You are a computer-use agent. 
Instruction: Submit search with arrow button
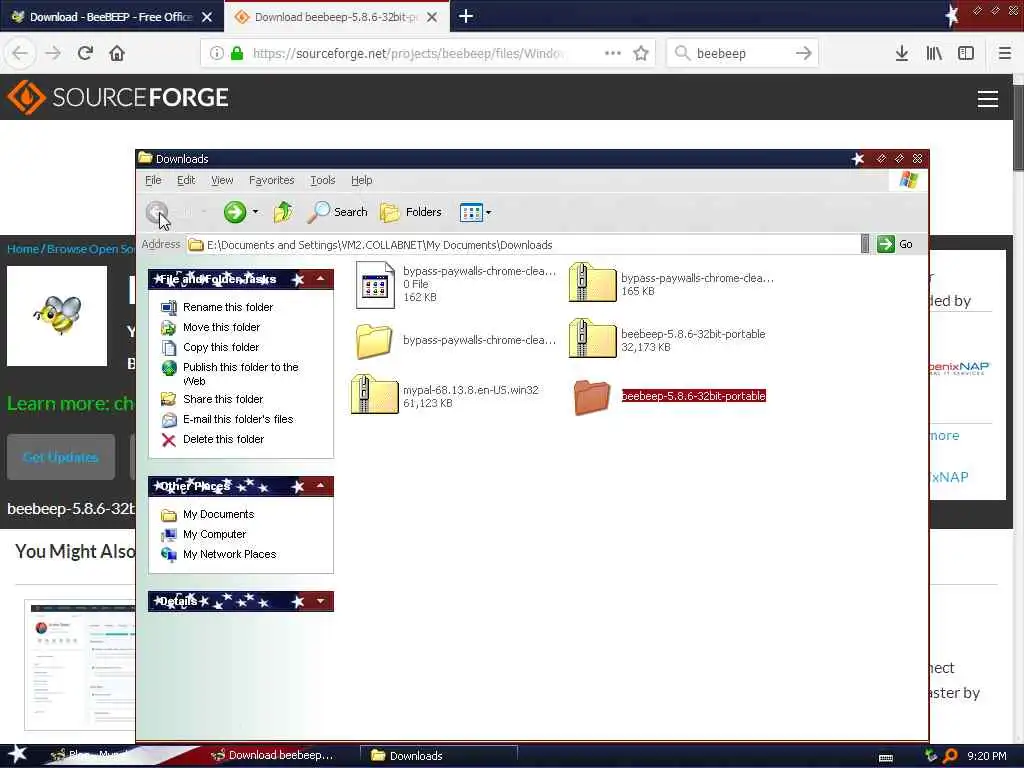804,53
